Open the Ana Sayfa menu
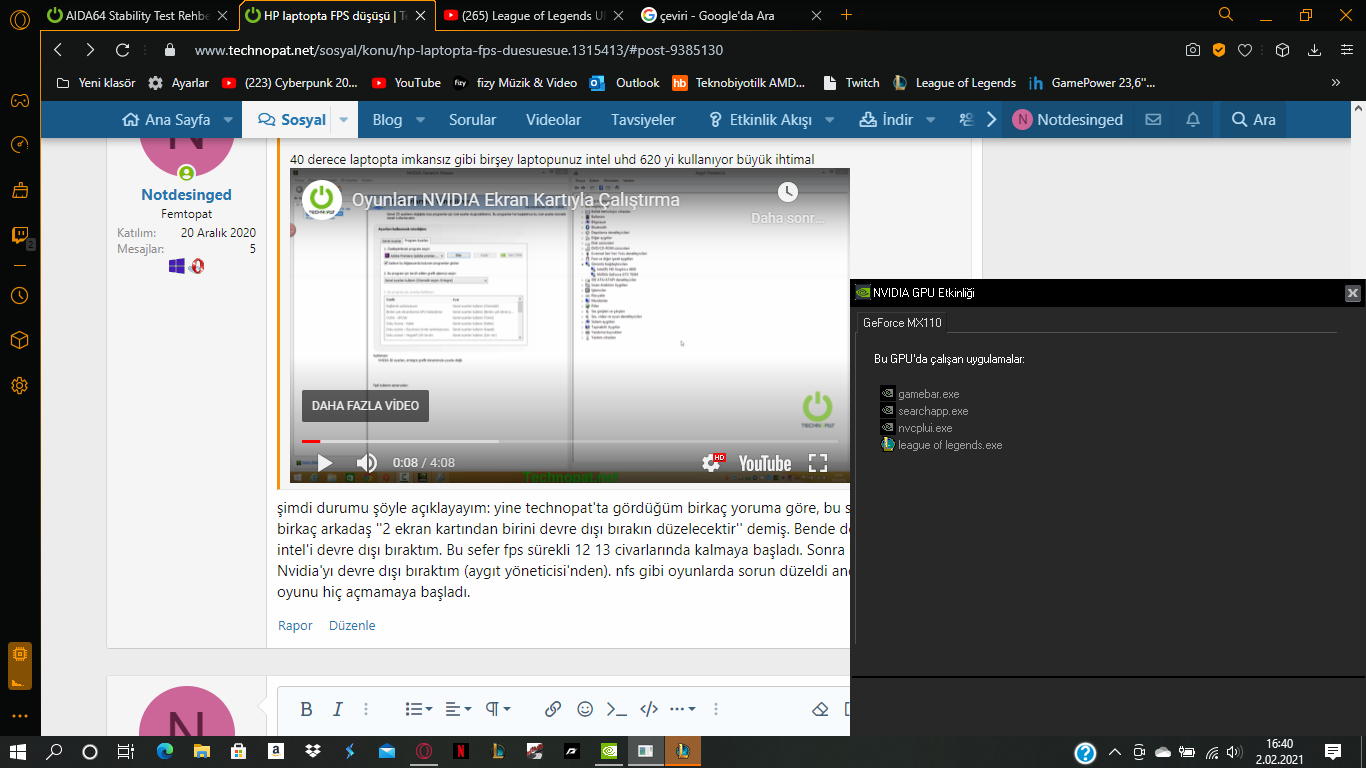This screenshot has width=1366, height=768. tap(166, 119)
